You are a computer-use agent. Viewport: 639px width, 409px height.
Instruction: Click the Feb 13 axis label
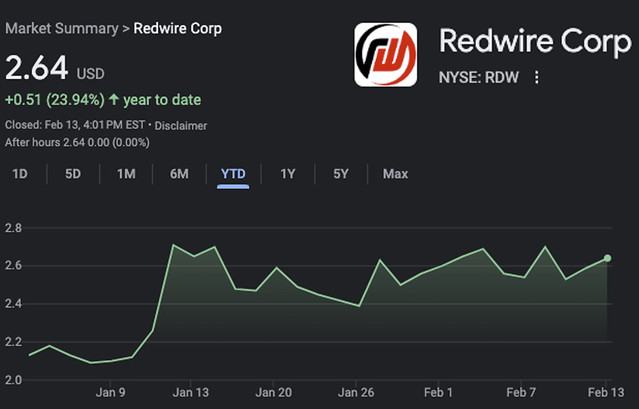click(x=606, y=393)
